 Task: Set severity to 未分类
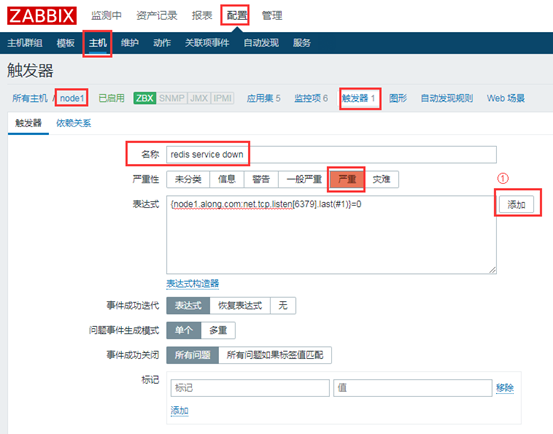click(188, 179)
